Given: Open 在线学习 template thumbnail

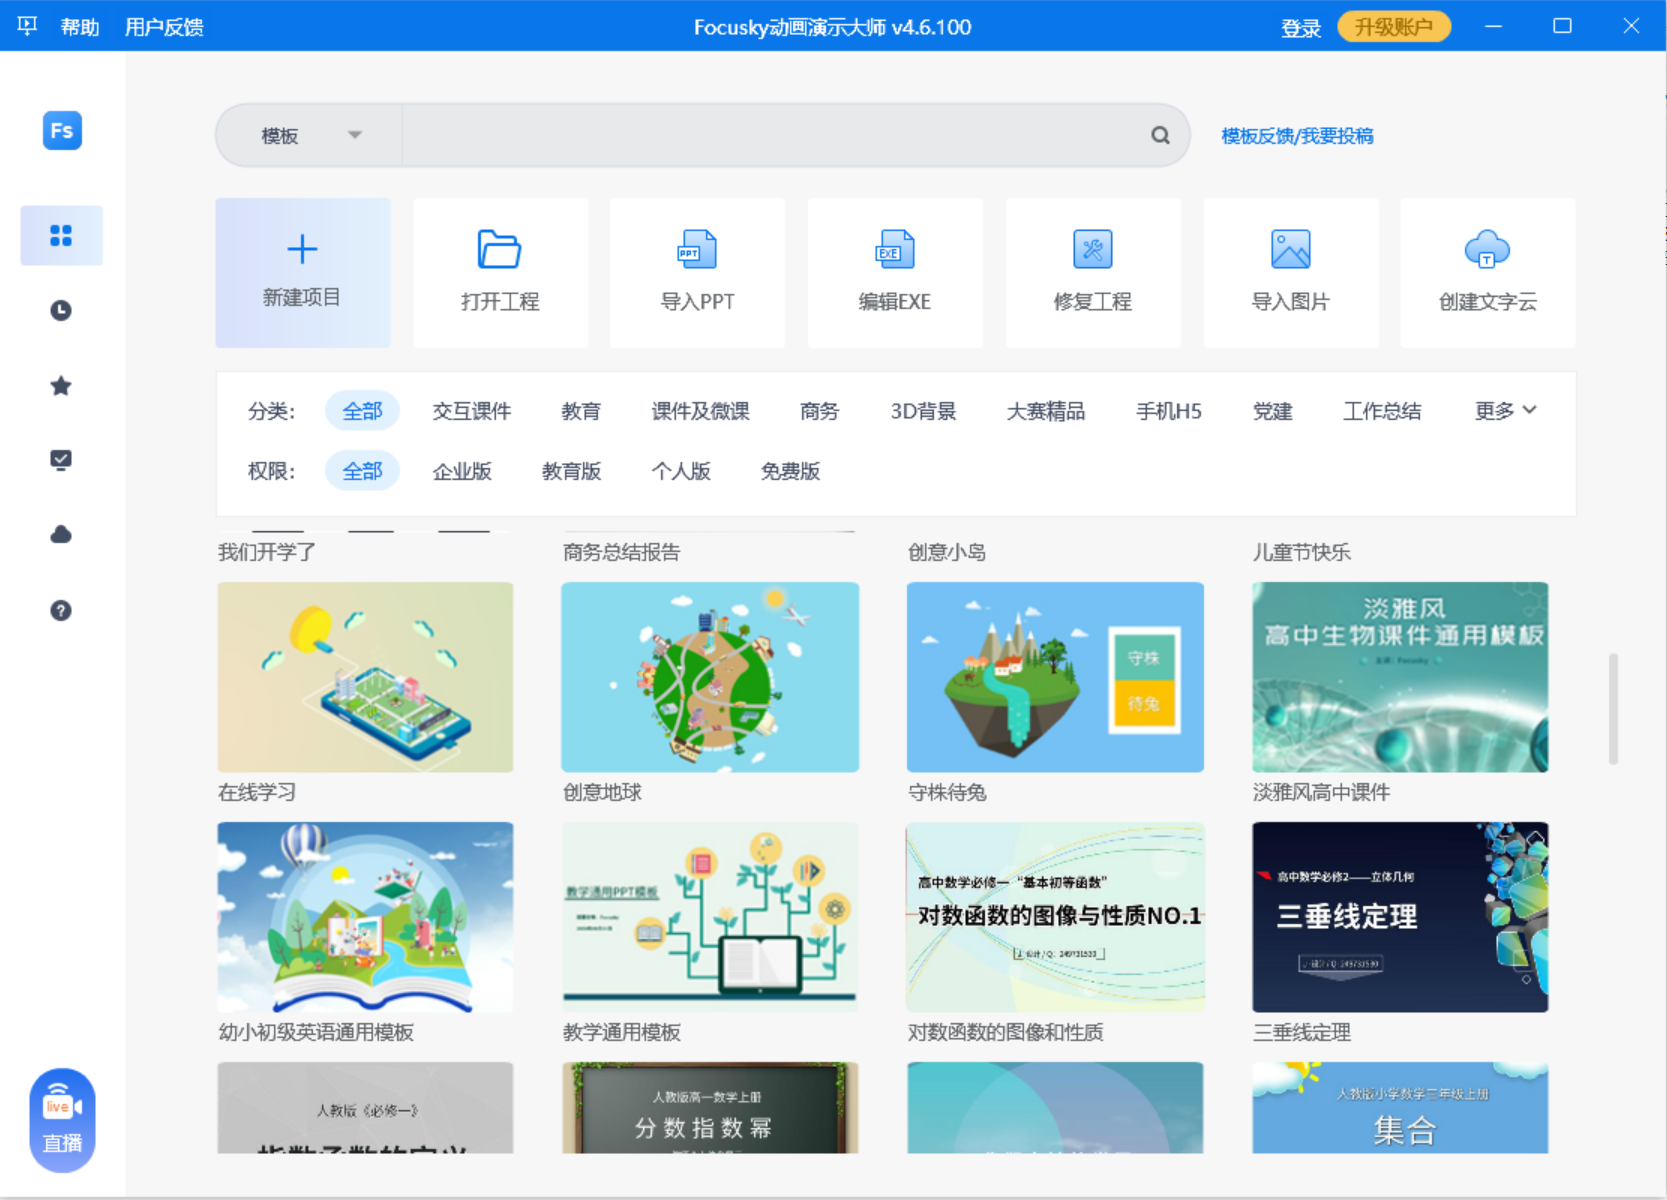Looking at the screenshot, I should [365, 677].
